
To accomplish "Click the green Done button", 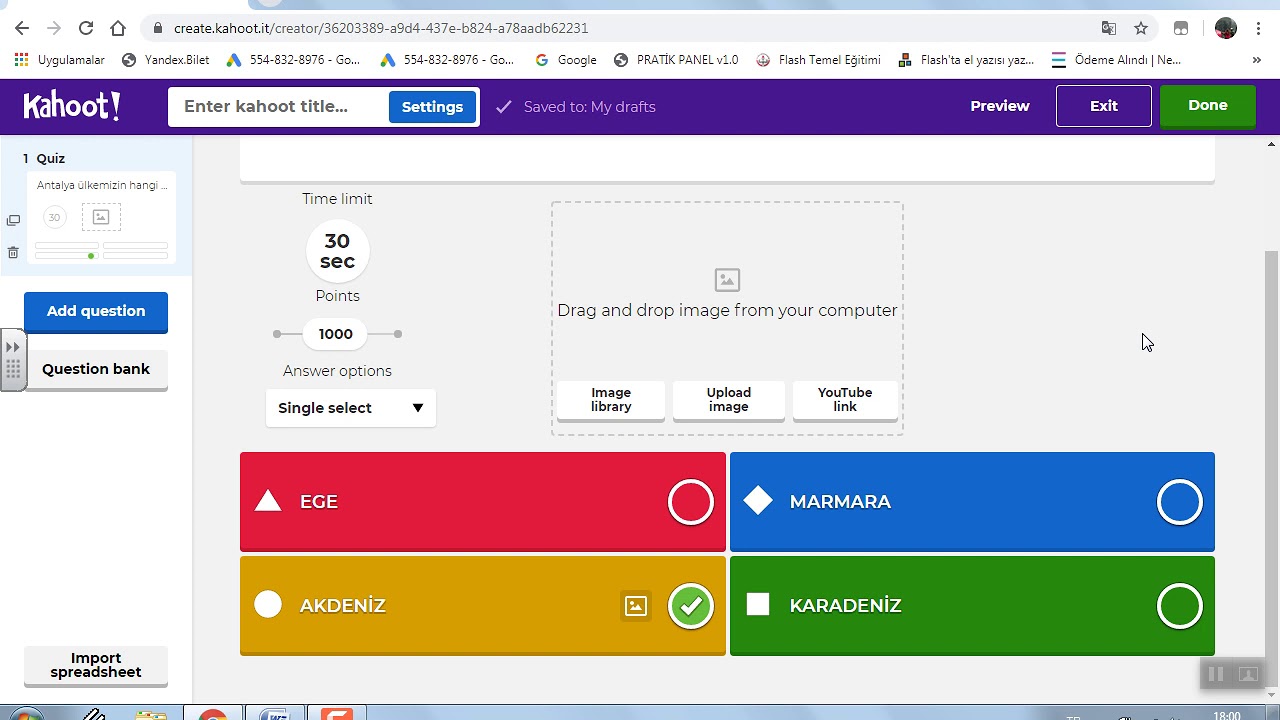I will pos(1208,105).
